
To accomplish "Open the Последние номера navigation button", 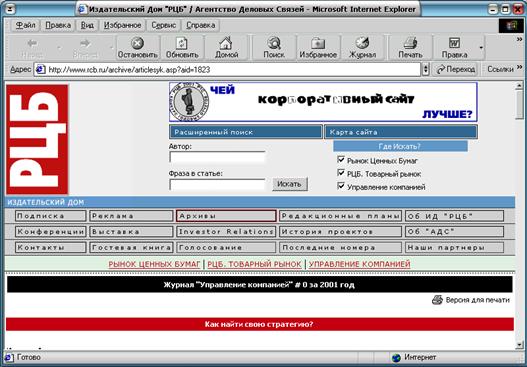I will point(340,247).
